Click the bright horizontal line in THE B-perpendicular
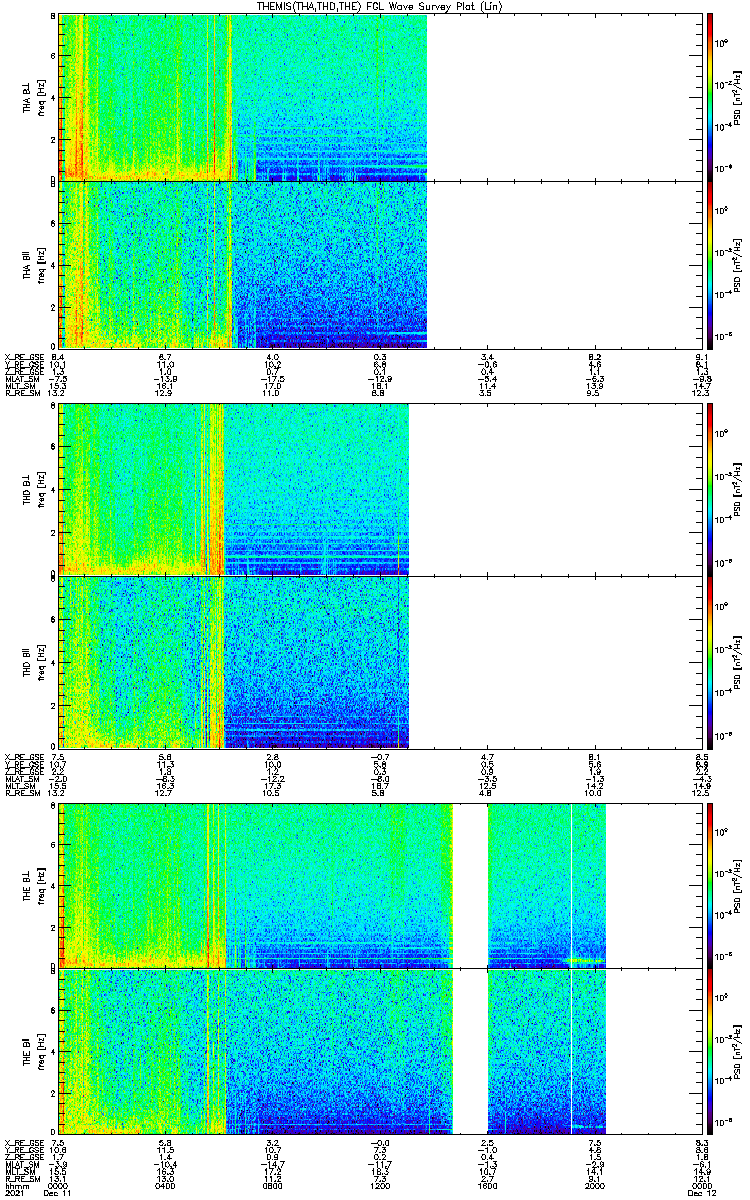The height and width of the screenshot is (1200, 750). click(x=586, y=961)
